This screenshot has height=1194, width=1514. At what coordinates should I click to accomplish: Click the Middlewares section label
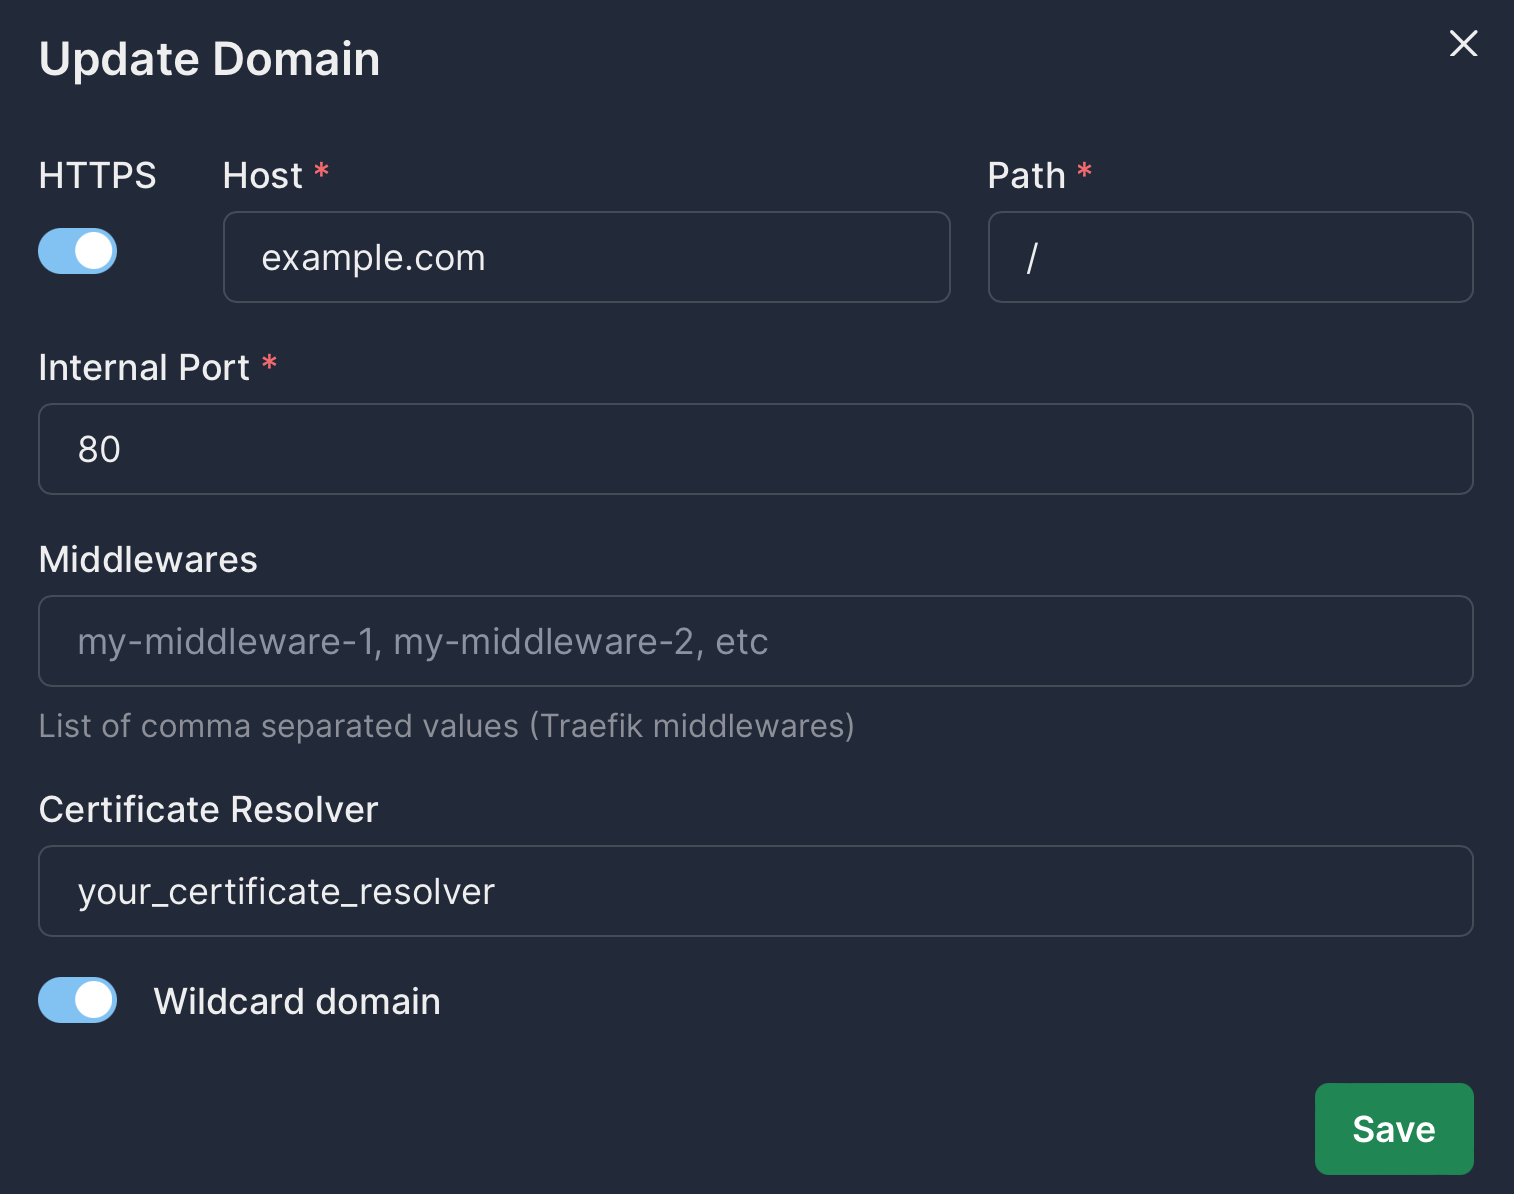(147, 560)
